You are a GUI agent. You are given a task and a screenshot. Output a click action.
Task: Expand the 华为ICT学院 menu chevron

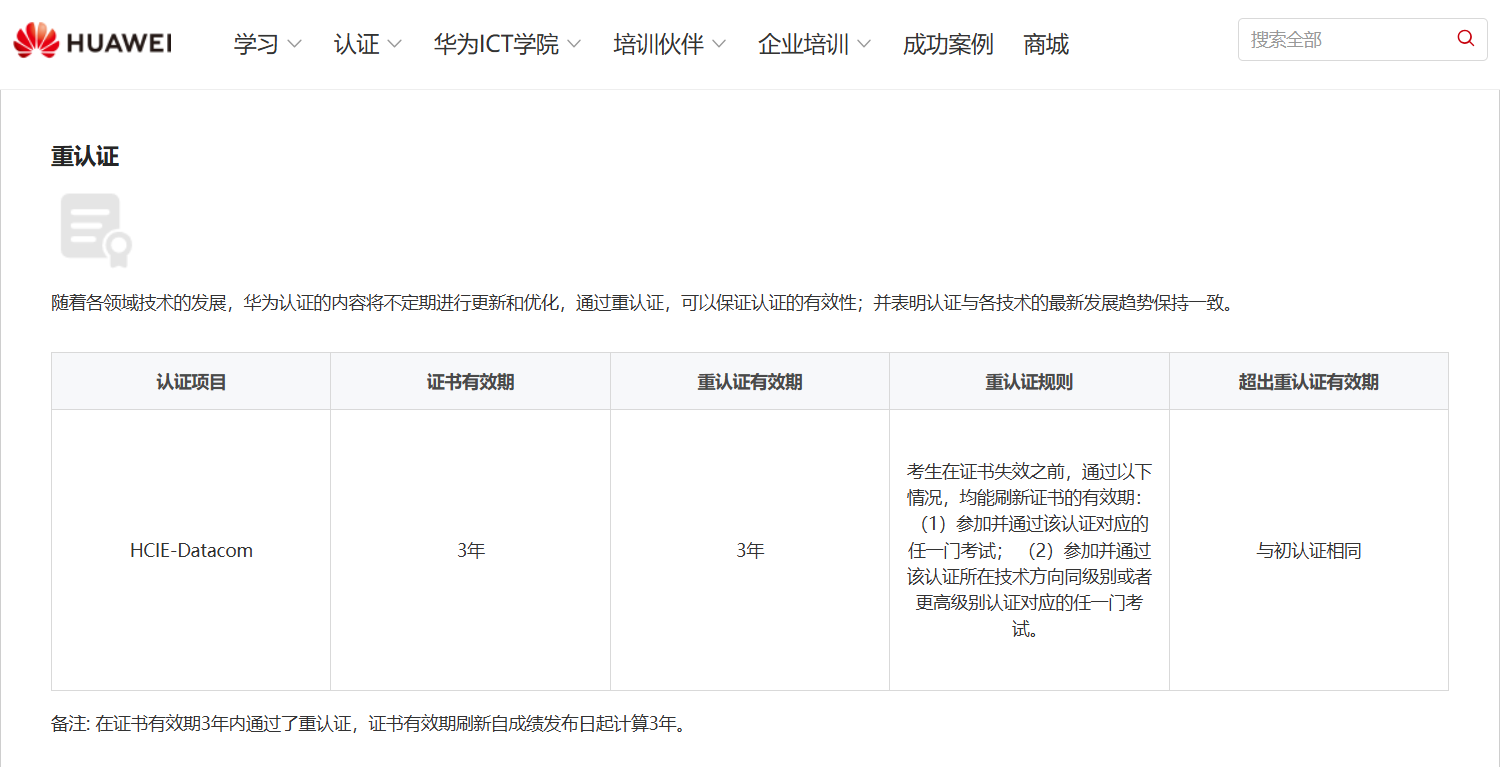pos(573,44)
